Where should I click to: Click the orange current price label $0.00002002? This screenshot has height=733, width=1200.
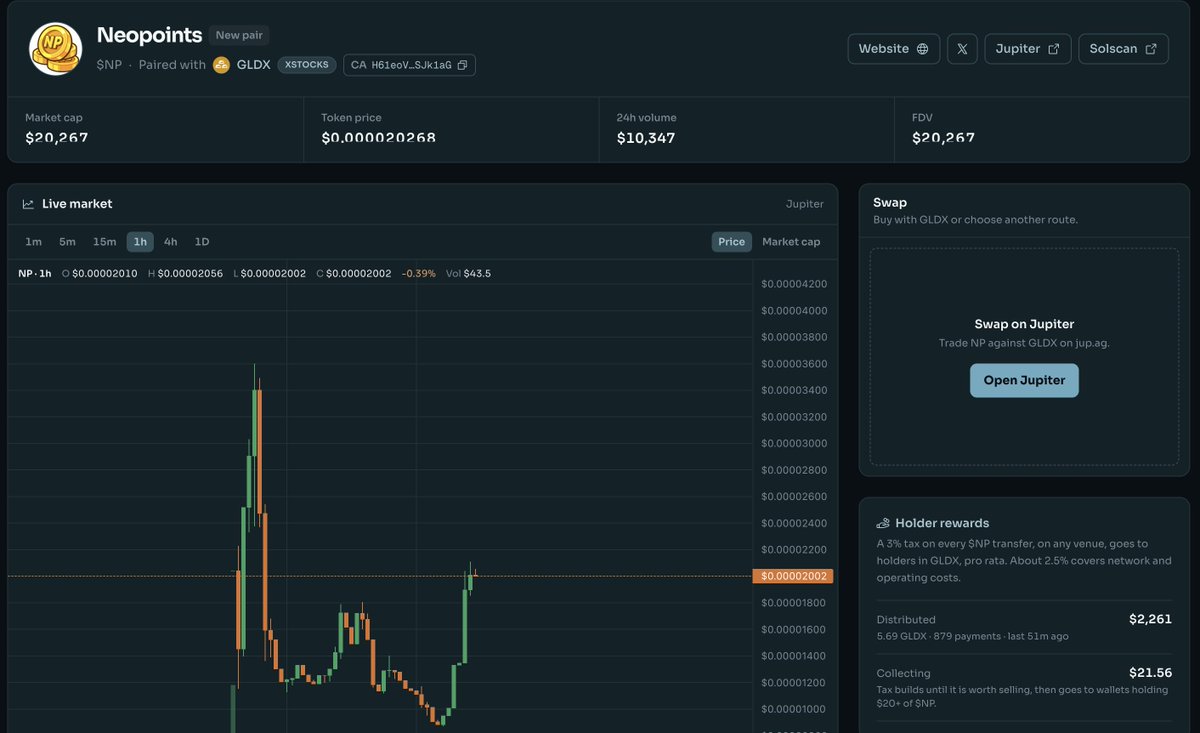[793, 576]
